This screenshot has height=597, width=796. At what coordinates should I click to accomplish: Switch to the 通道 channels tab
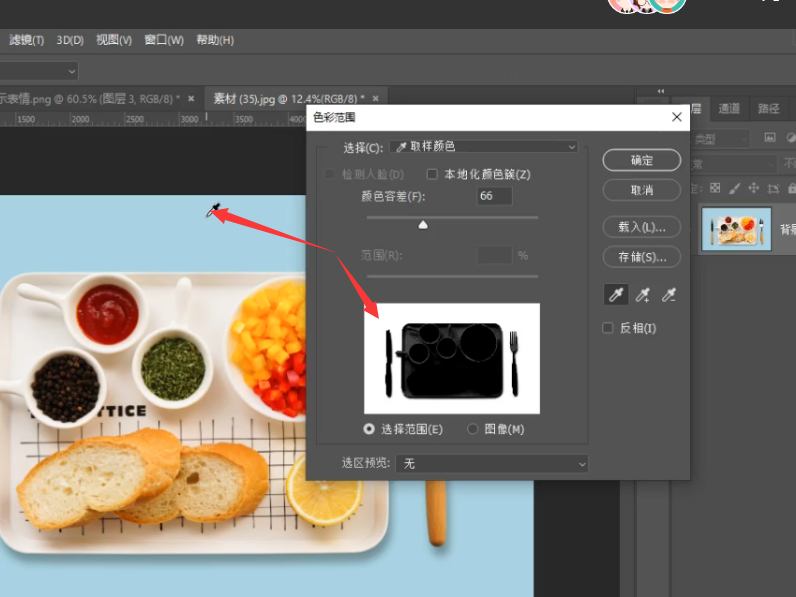point(729,108)
